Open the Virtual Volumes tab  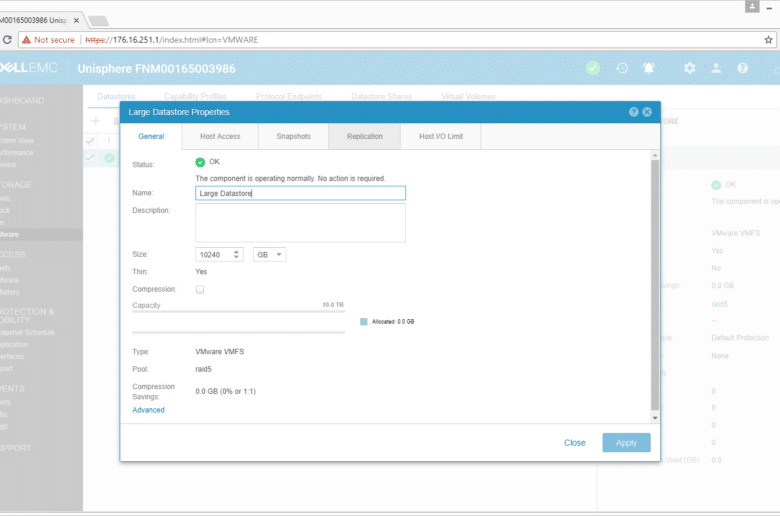coord(468,97)
